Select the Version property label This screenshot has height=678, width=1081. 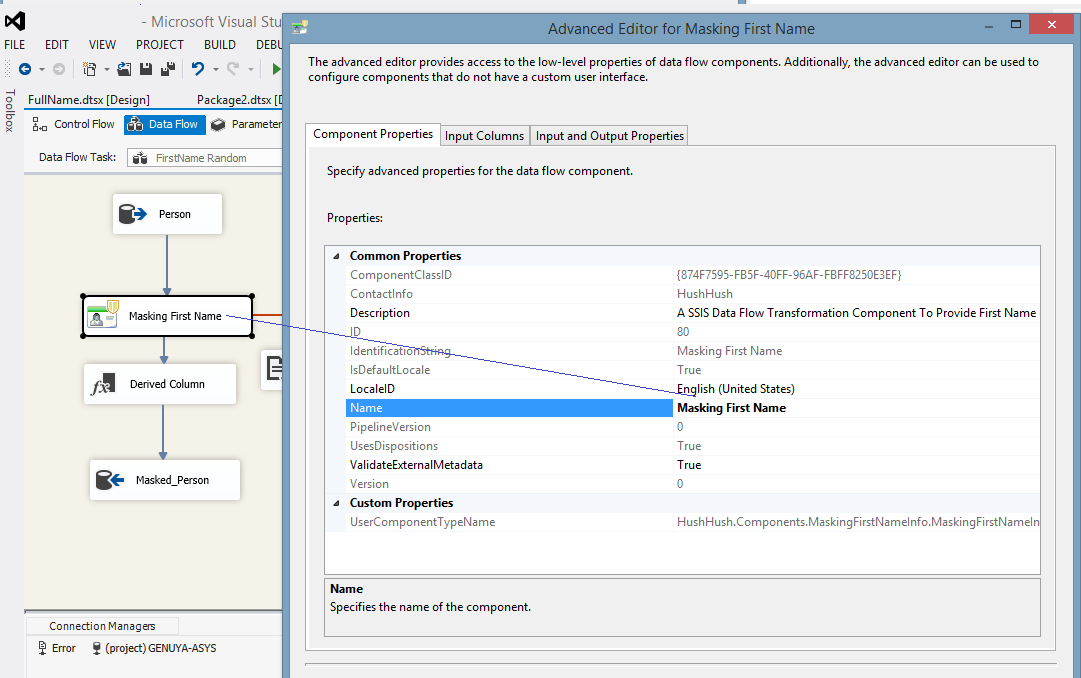[369, 483]
